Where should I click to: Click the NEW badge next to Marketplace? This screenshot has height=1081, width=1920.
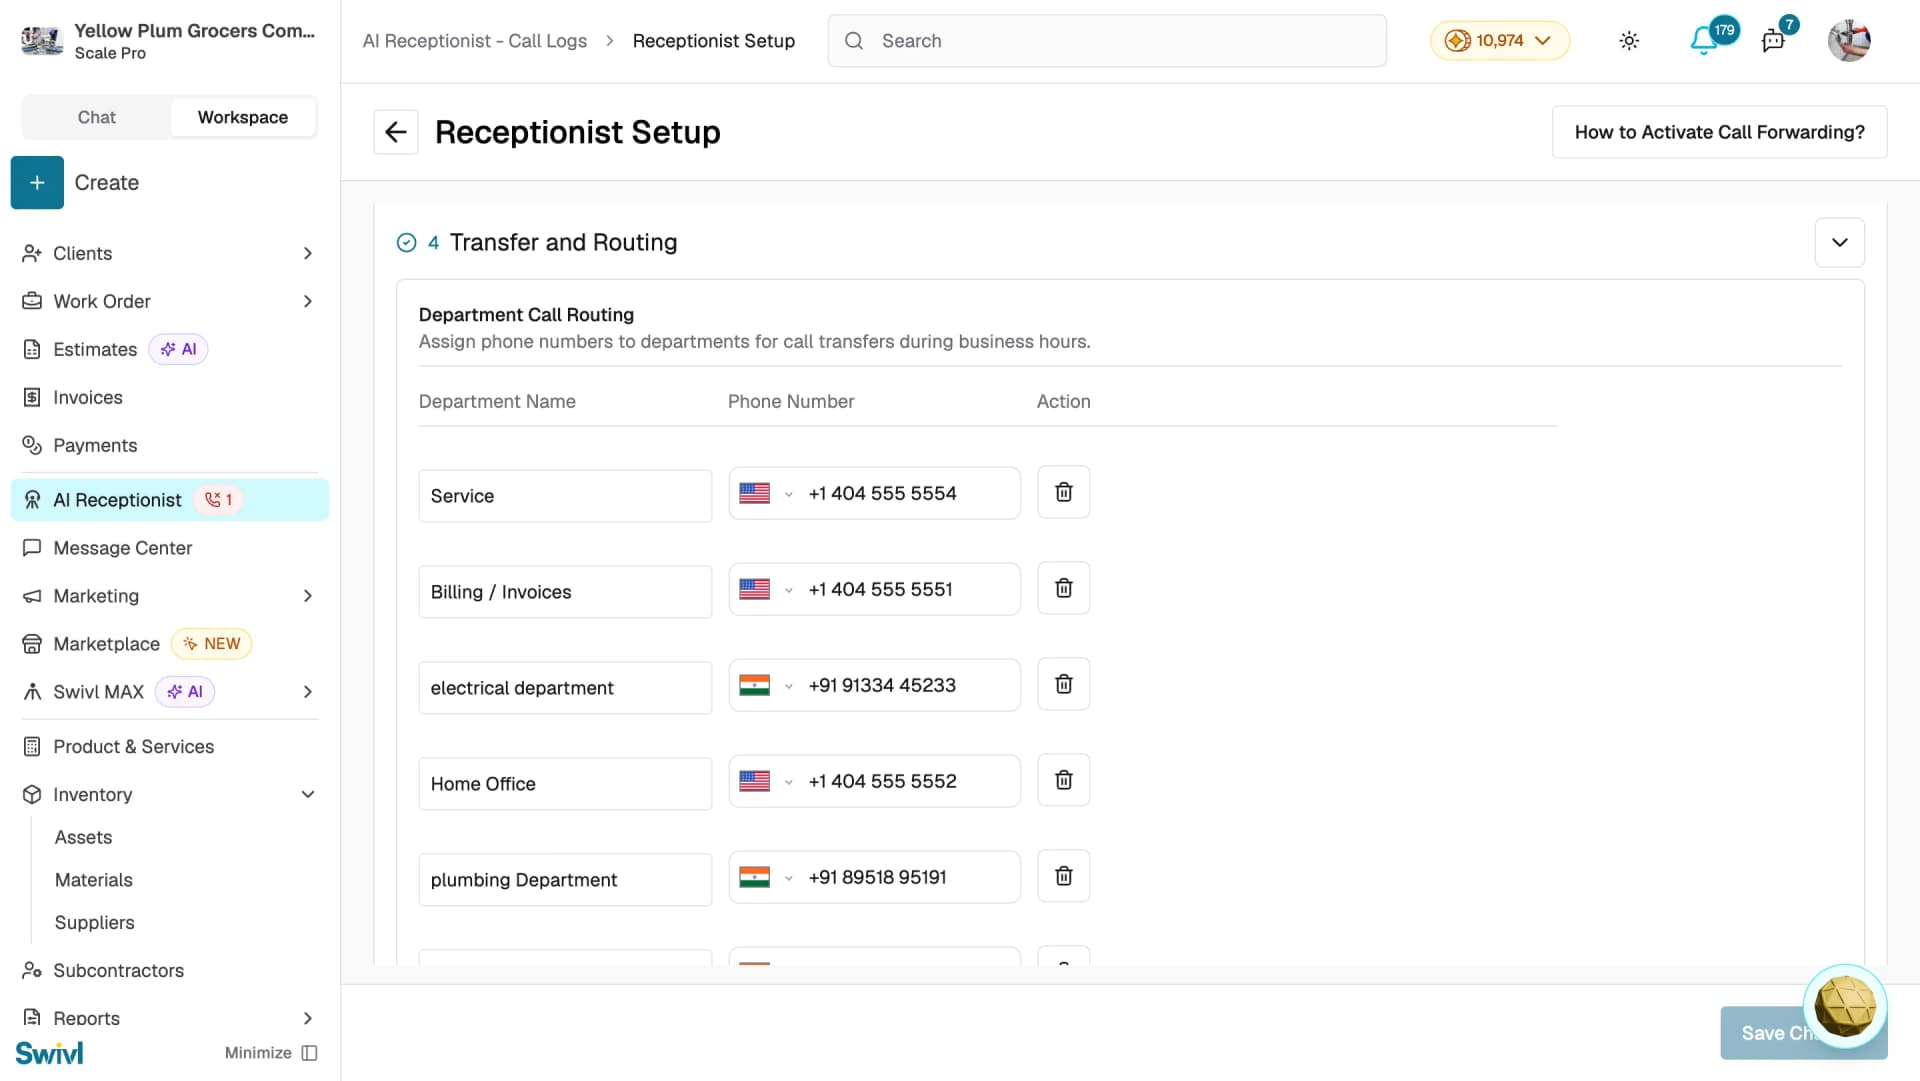[x=212, y=644]
